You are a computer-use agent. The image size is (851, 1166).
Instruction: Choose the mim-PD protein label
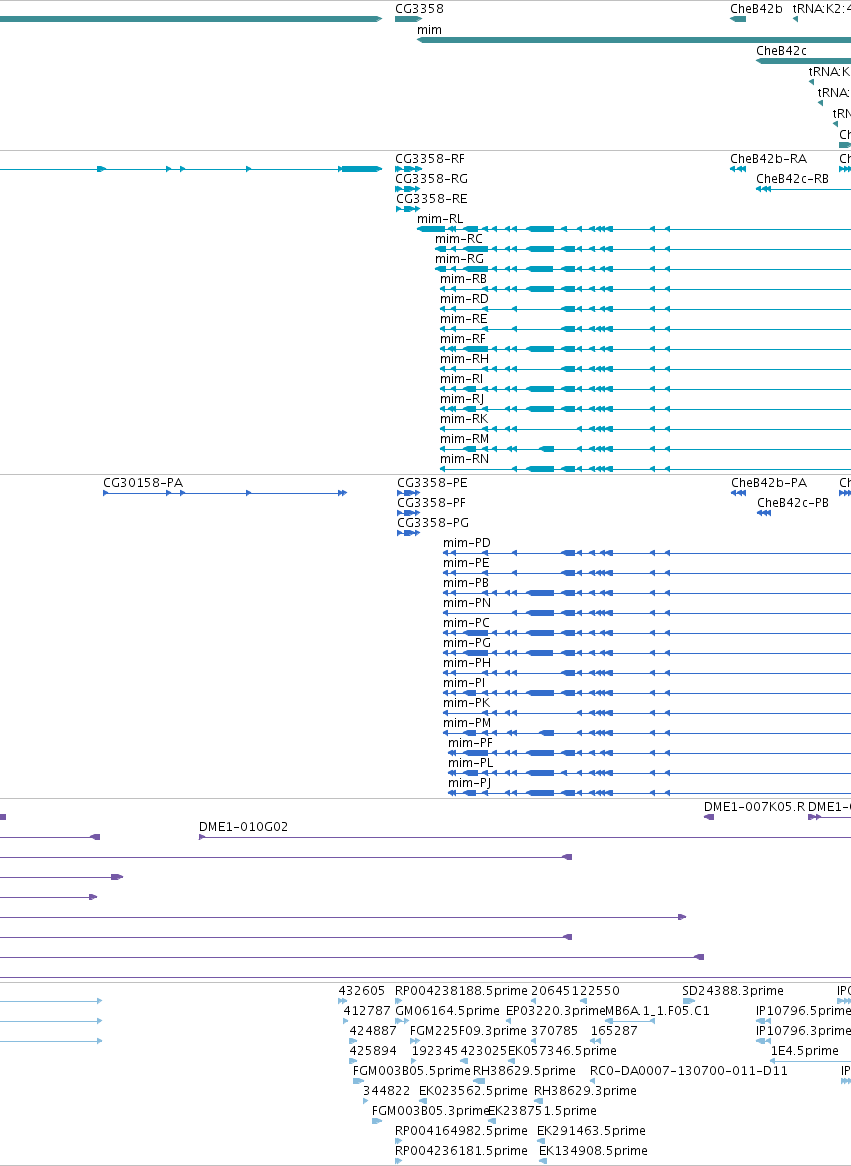(x=467, y=543)
